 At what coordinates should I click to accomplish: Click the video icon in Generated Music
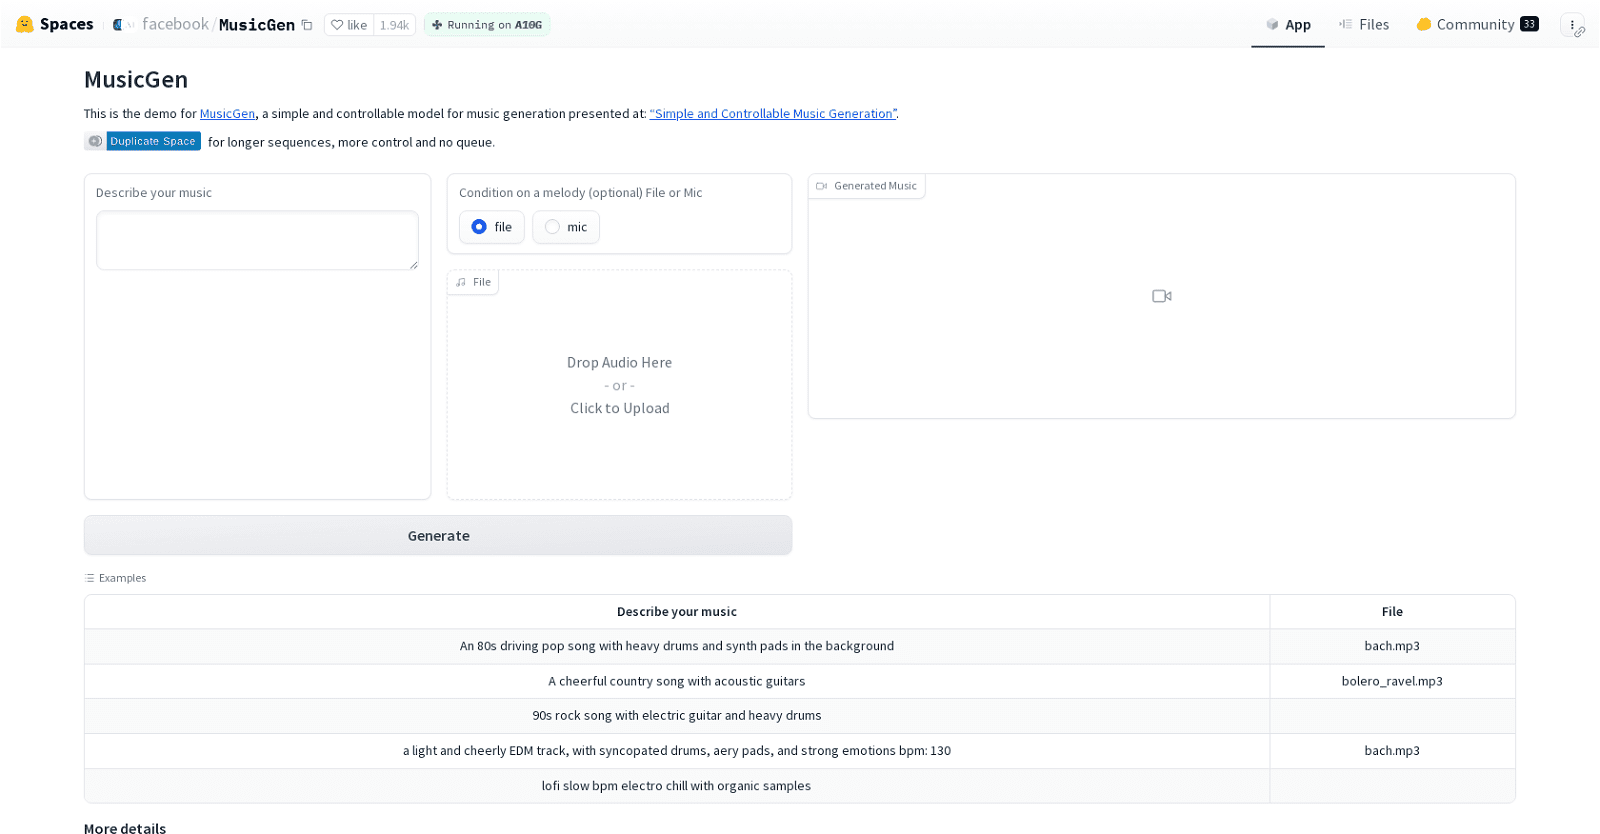(x=1161, y=296)
